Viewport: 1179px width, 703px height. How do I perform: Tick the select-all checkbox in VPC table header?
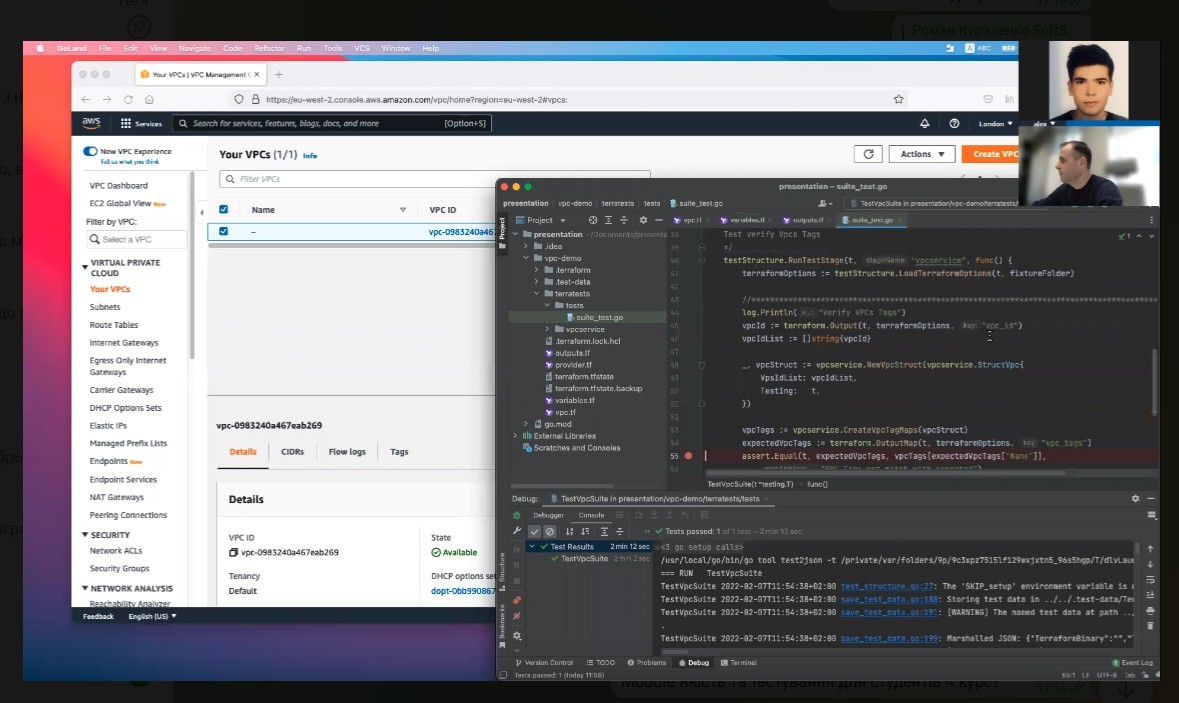[x=223, y=210]
